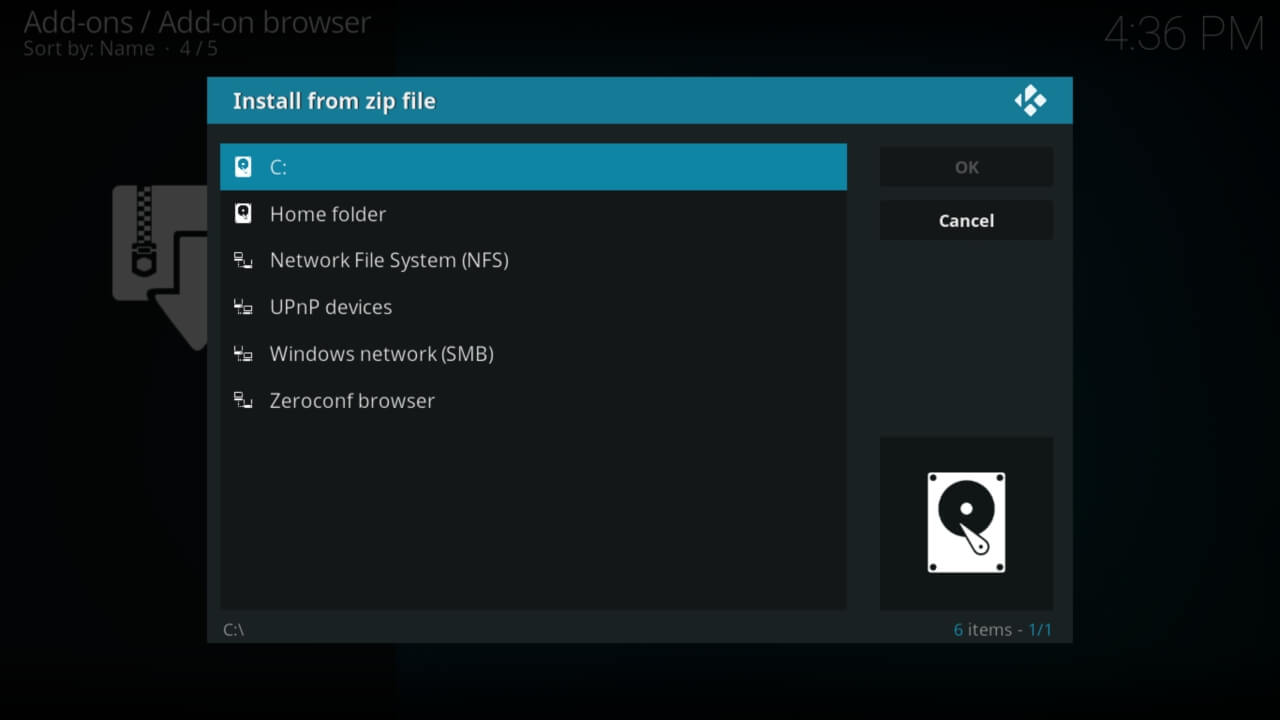The width and height of the screenshot is (1280, 720).
Task: Cancel the Install from zip file dialog
Action: point(966,221)
